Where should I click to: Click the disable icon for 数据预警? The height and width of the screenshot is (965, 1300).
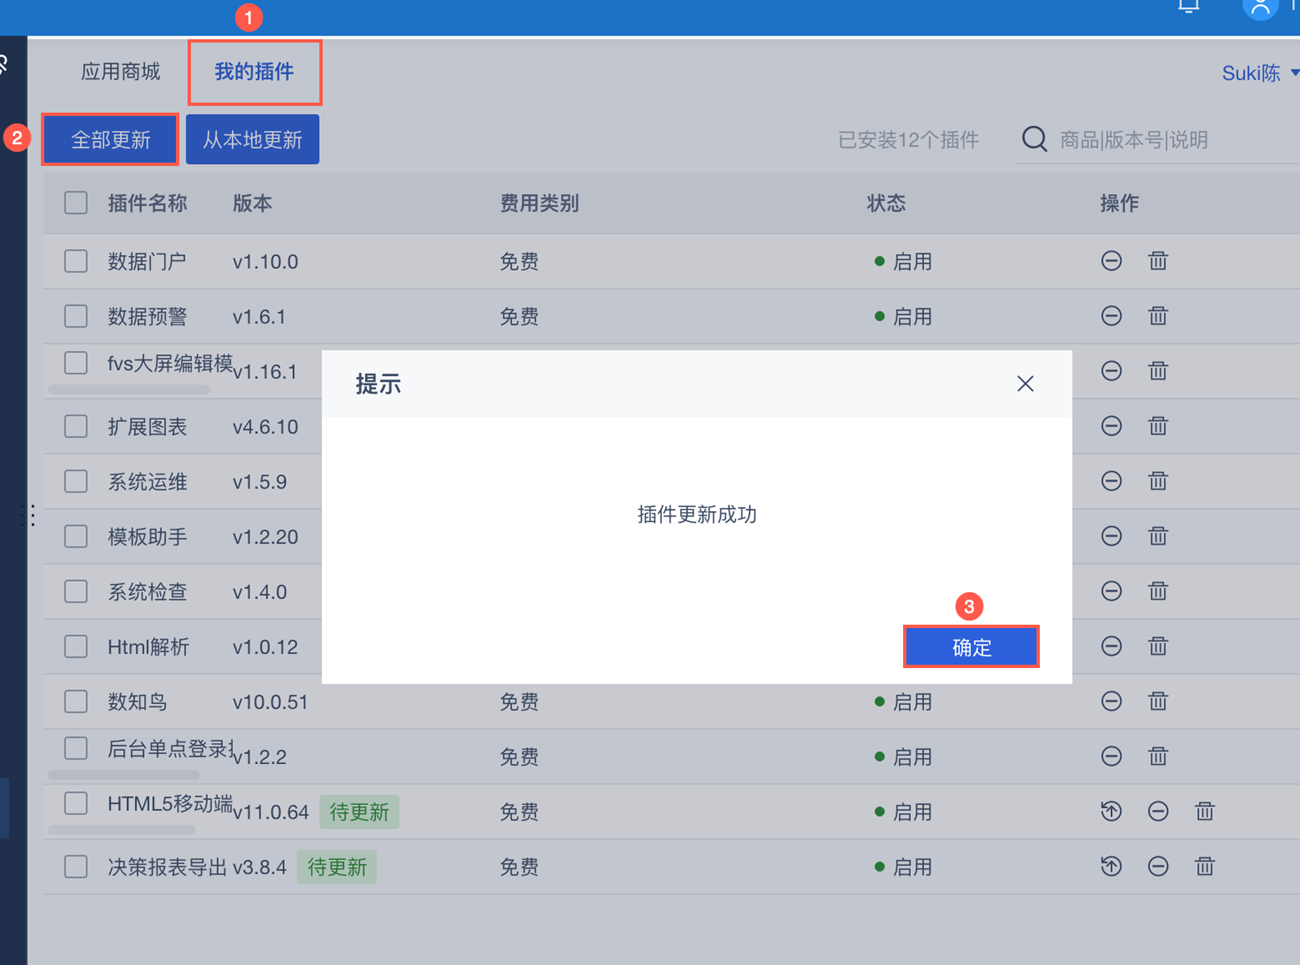coord(1111,316)
